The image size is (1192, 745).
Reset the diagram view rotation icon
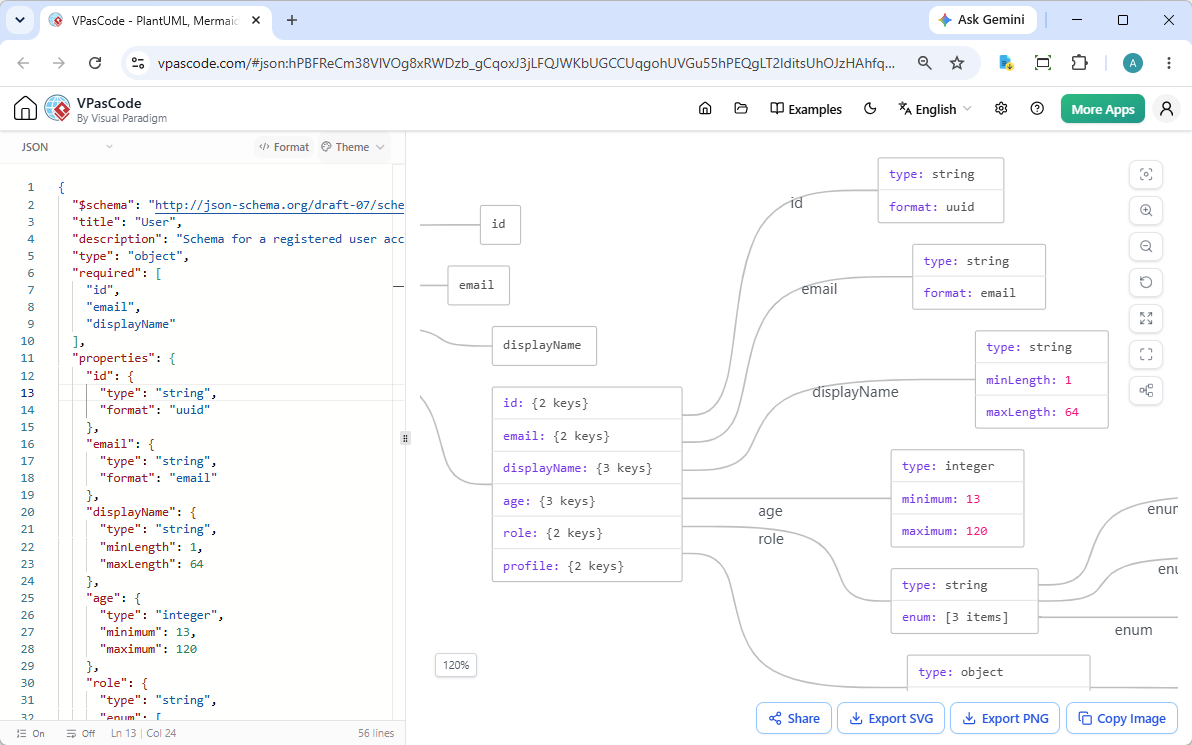point(1146,282)
